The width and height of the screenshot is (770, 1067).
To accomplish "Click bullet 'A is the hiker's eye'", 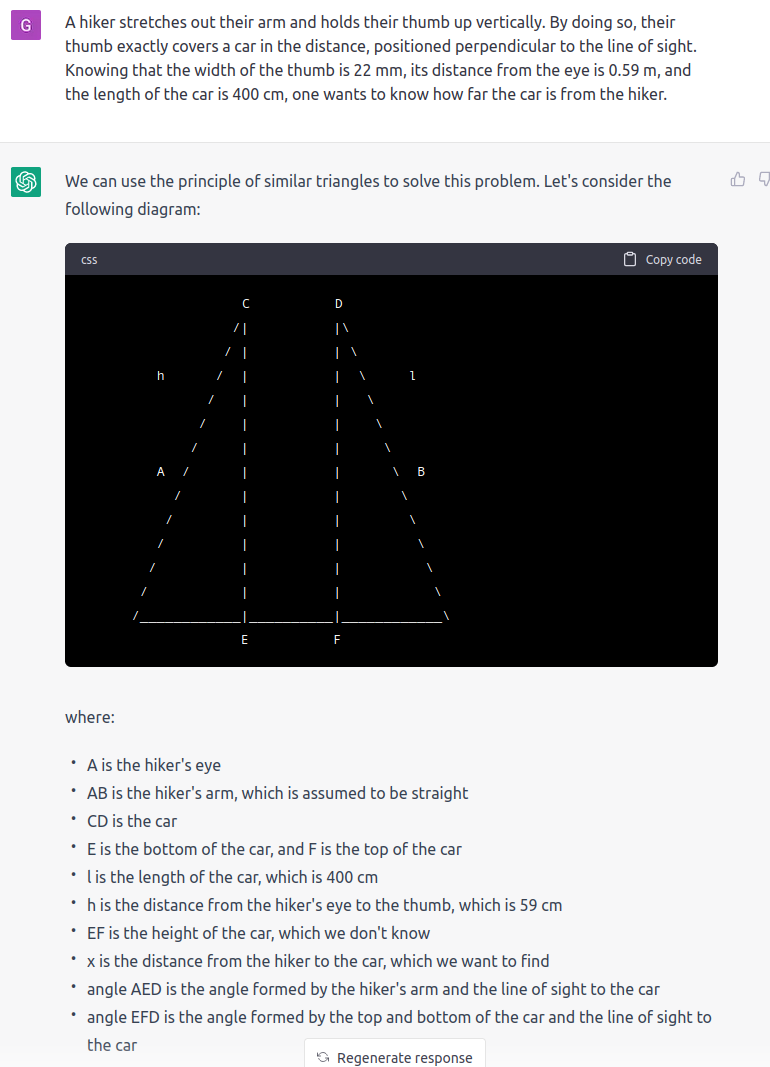I will [154, 765].
